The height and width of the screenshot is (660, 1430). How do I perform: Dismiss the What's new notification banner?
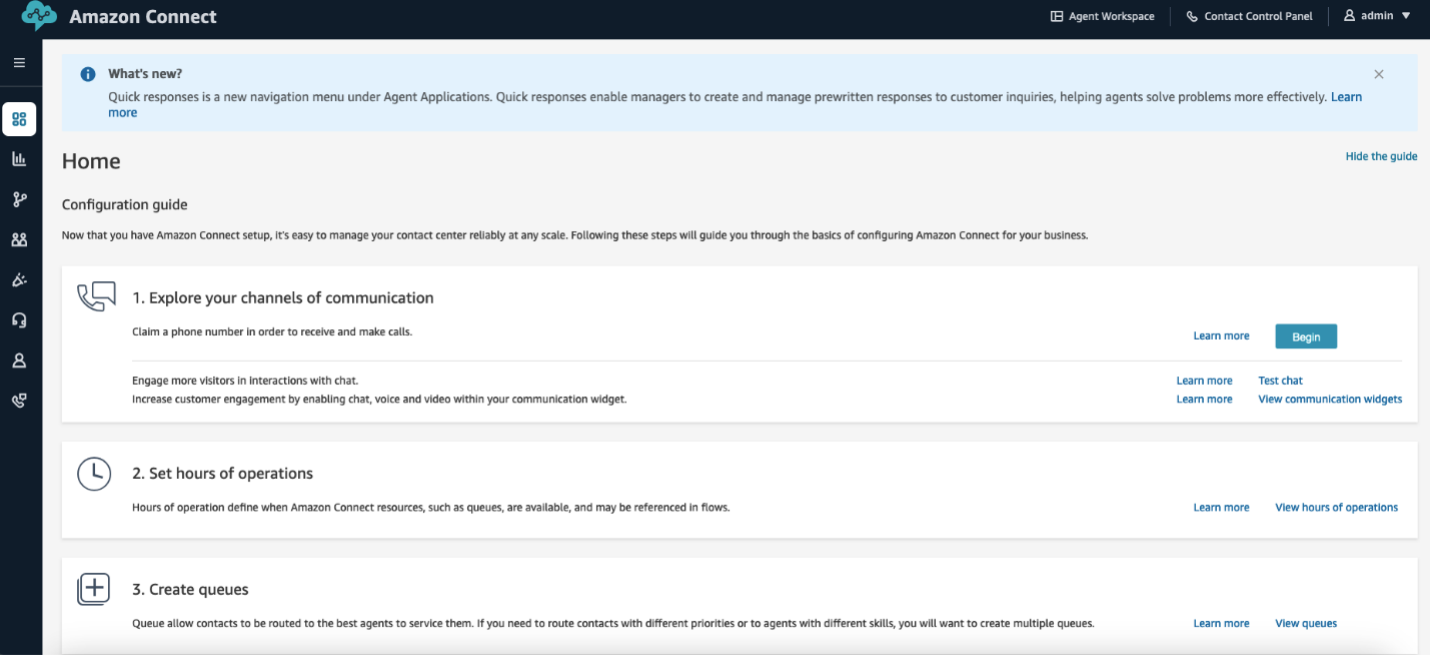[x=1378, y=73]
